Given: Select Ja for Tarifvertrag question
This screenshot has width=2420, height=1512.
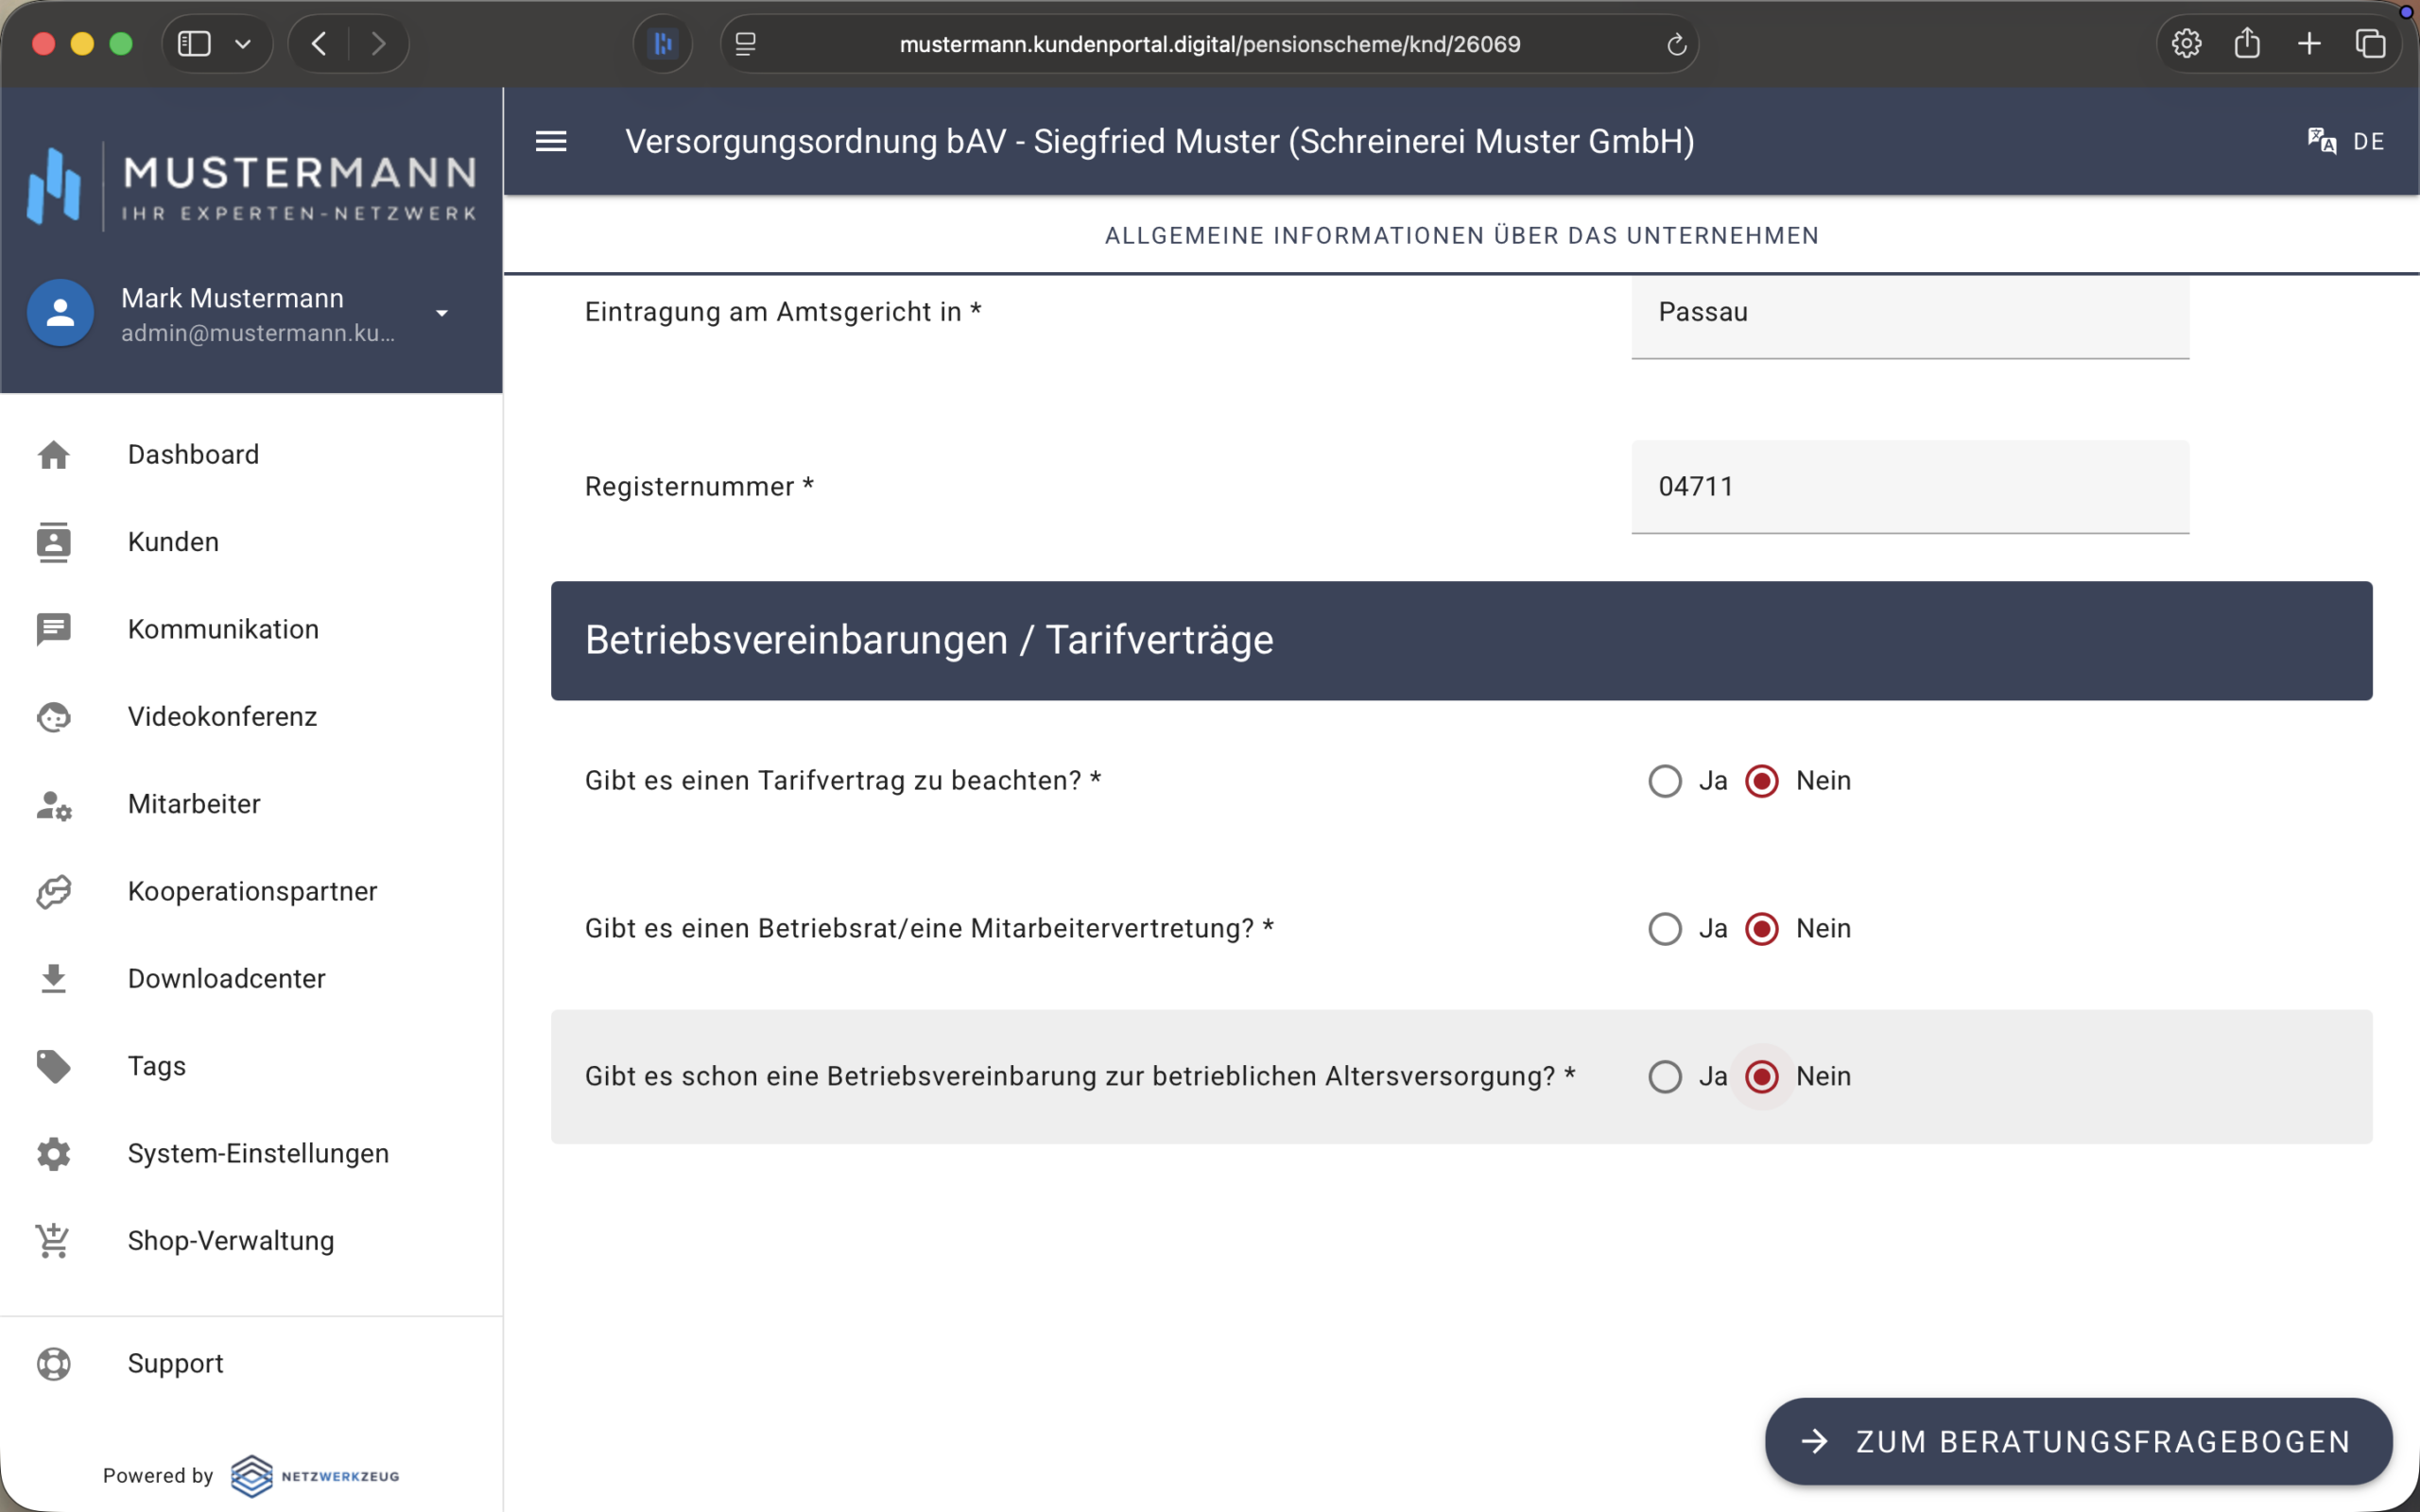Looking at the screenshot, I should point(1665,781).
